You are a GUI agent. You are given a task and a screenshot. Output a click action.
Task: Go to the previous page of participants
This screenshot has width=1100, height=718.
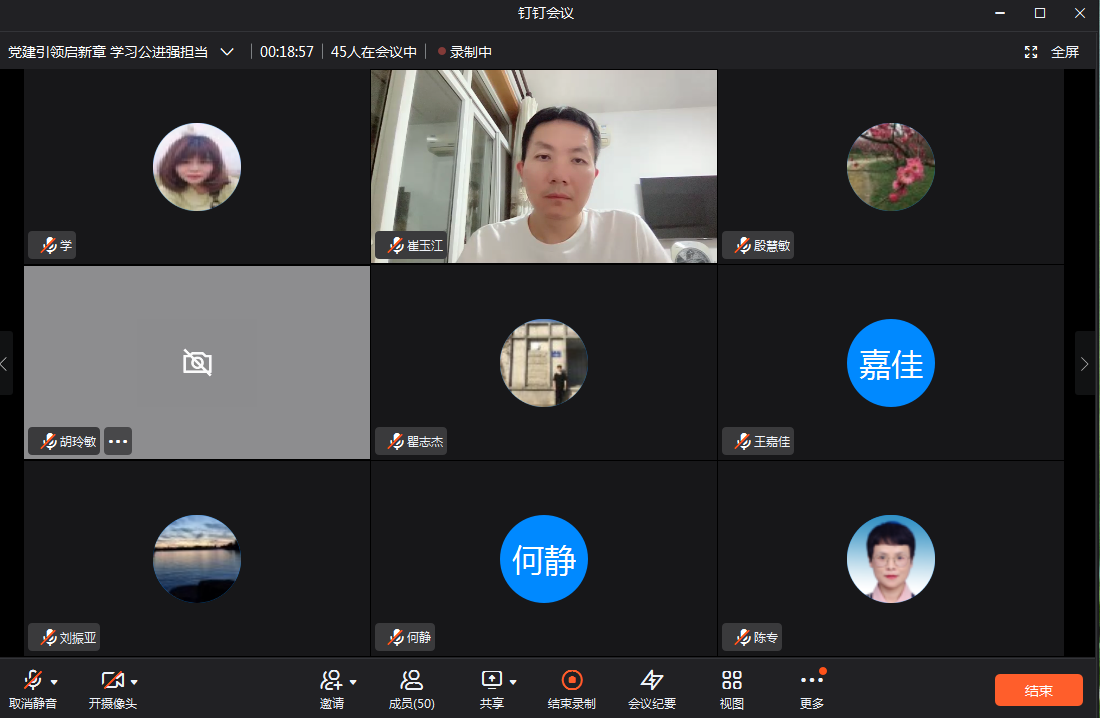[6, 364]
